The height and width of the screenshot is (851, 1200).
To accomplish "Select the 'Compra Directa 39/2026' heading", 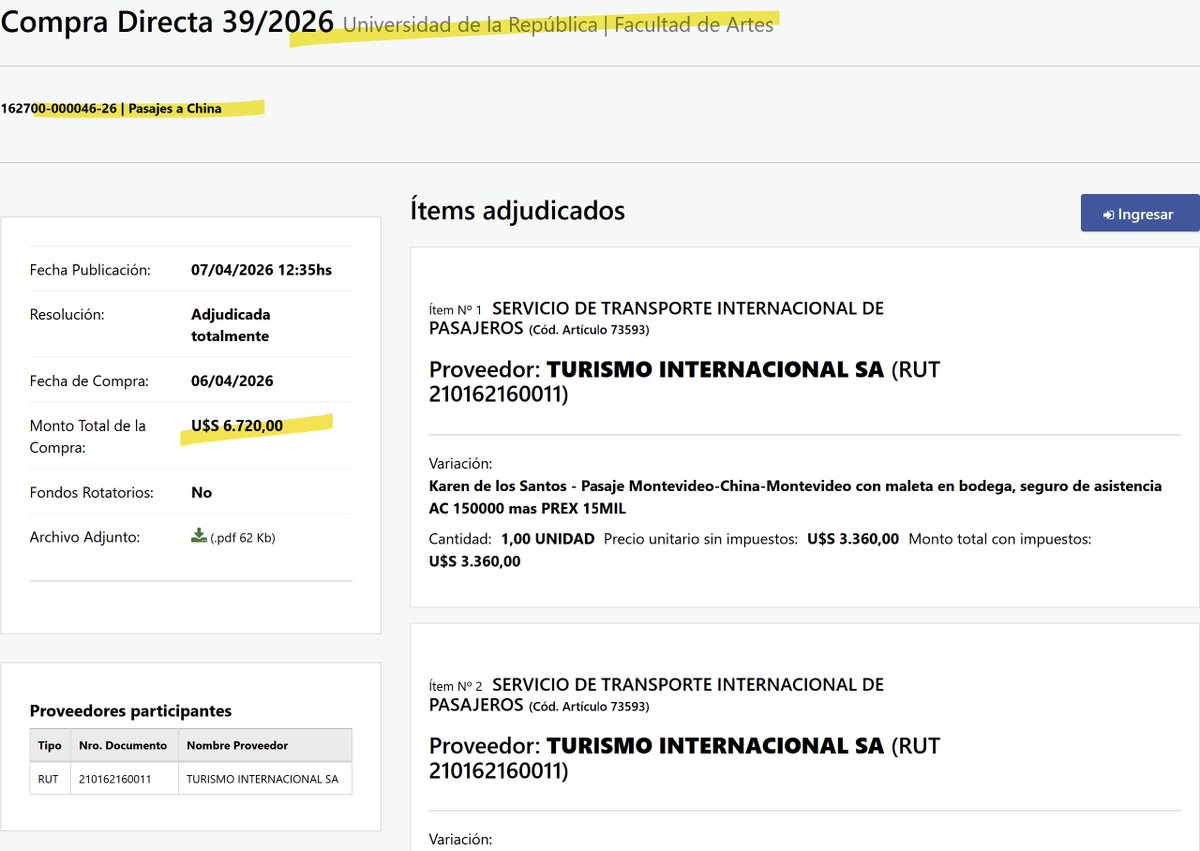I will click(x=167, y=22).
